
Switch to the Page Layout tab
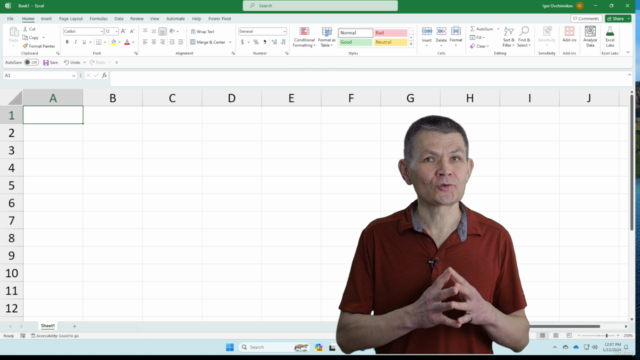click(x=71, y=19)
